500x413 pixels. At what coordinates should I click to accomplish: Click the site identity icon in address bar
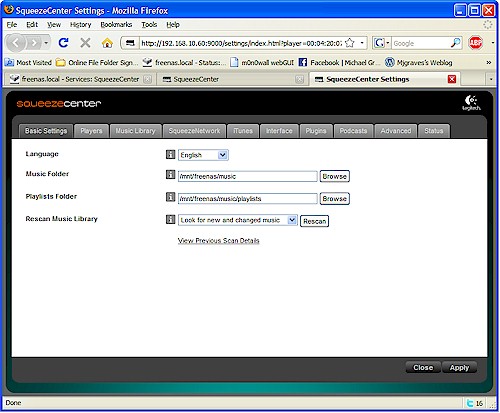point(130,43)
